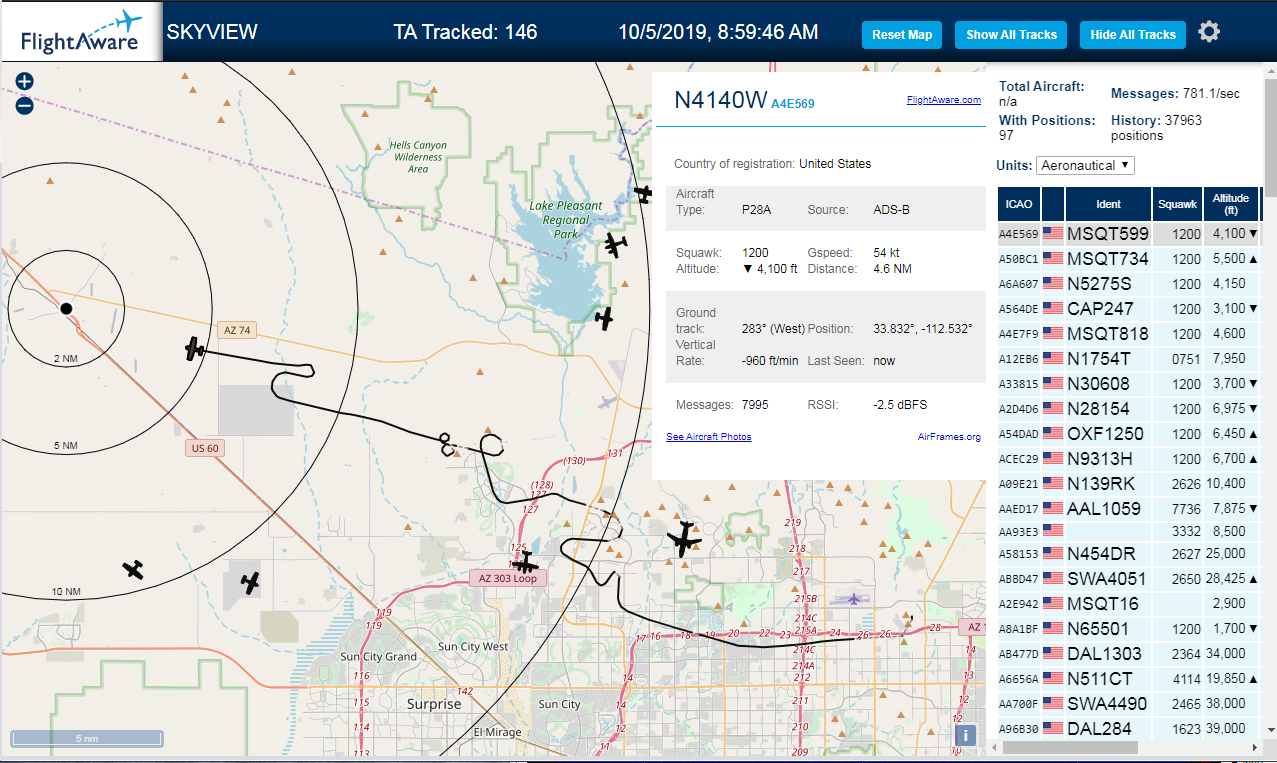This screenshot has height=763, width=1277.
Task: Select the DAL1303 aircraft row
Action: click(1129, 654)
